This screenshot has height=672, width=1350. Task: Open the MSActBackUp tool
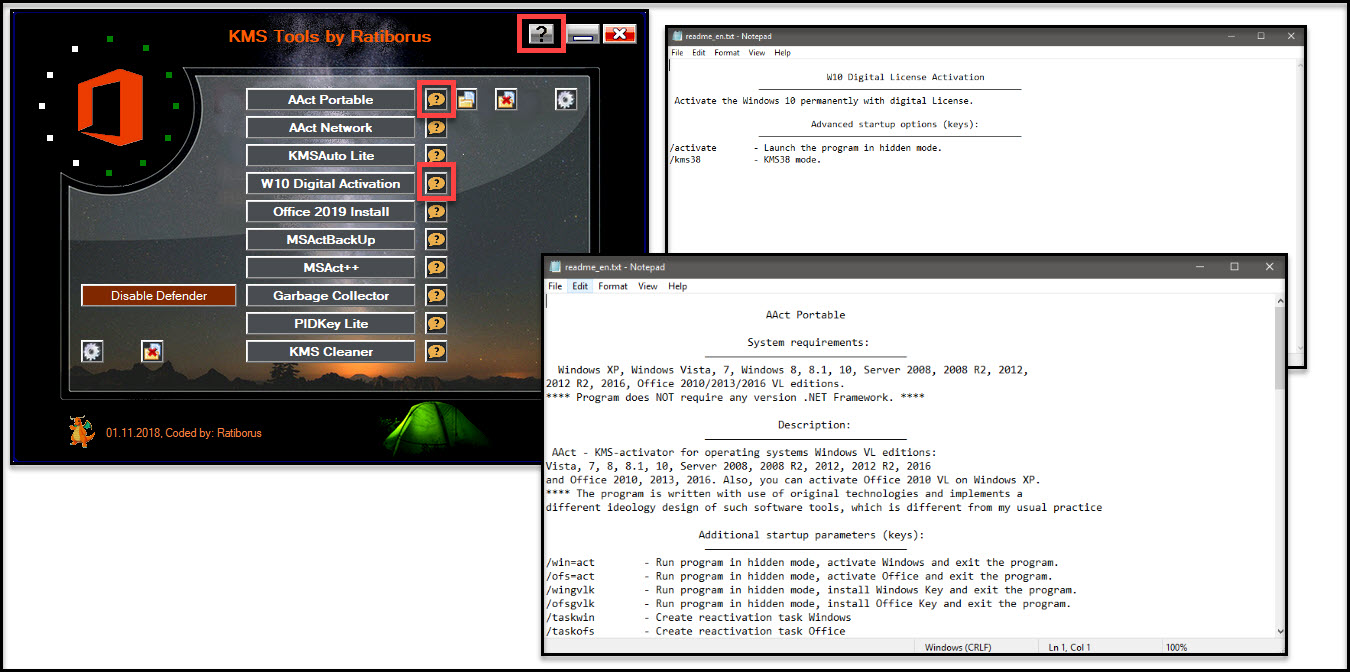pos(330,239)
